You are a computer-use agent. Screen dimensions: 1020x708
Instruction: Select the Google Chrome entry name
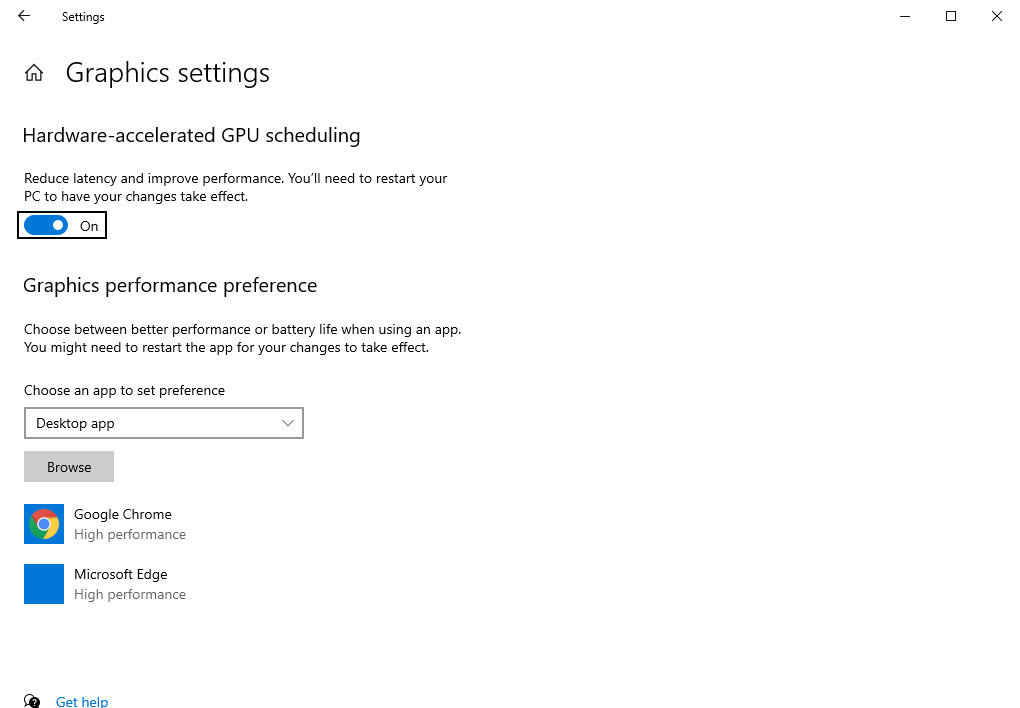pyautogui.click(x=123, y=514)
